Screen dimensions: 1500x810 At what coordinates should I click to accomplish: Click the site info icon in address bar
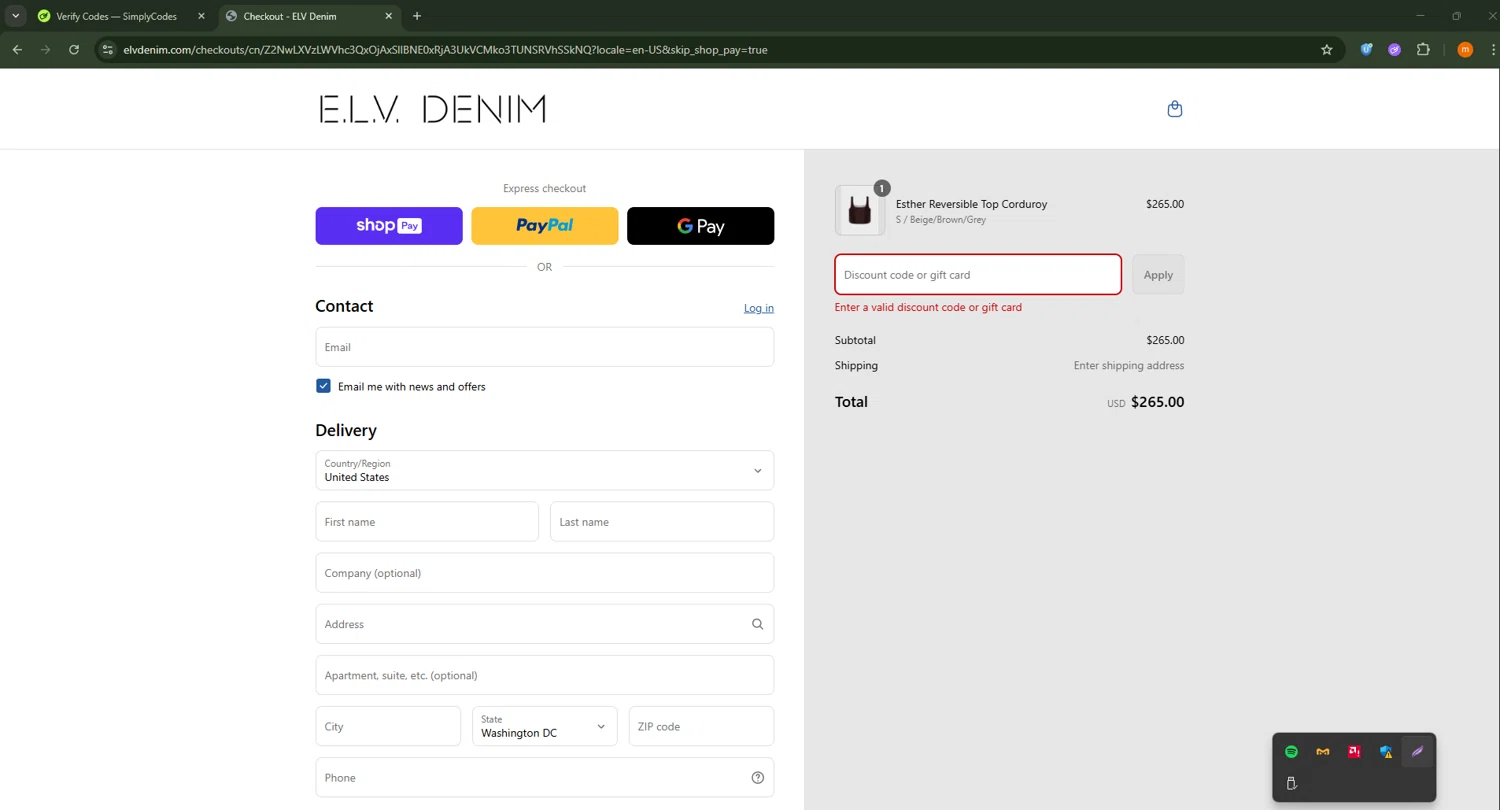(108, 49)
